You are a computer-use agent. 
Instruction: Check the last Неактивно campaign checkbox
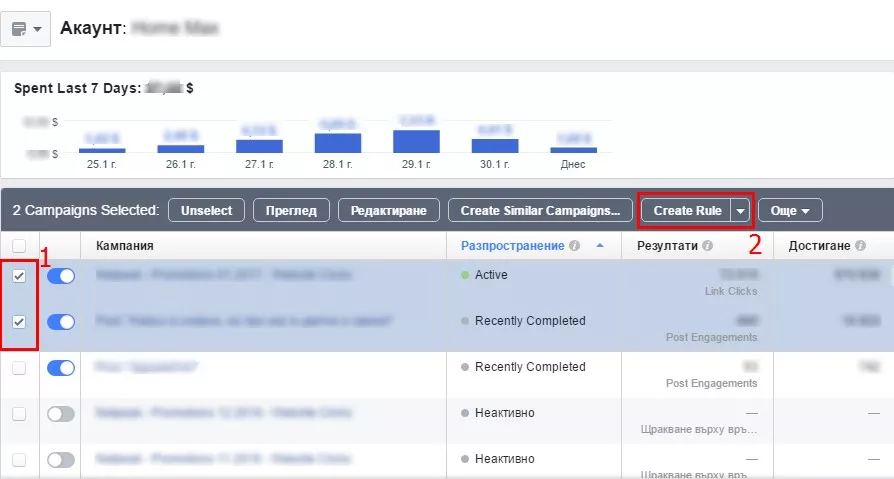point(19,460)
